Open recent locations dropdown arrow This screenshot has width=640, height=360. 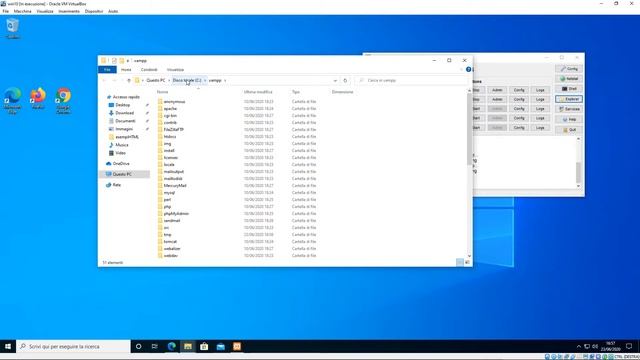(122, 80)
